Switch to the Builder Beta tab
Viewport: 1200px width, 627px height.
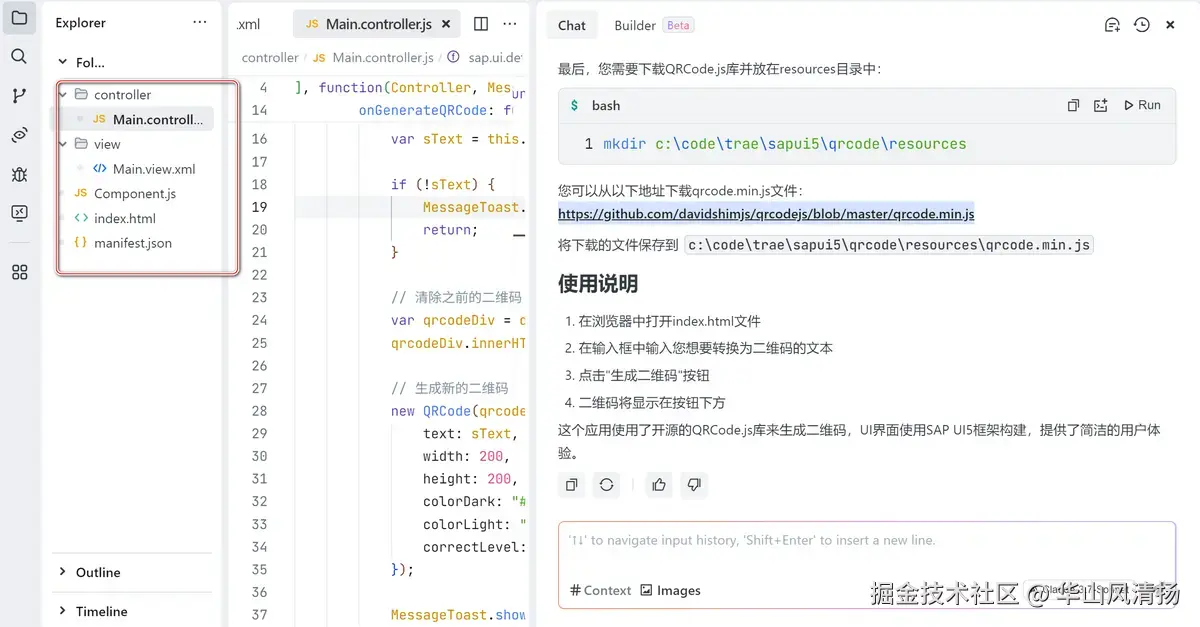[653, 25]
